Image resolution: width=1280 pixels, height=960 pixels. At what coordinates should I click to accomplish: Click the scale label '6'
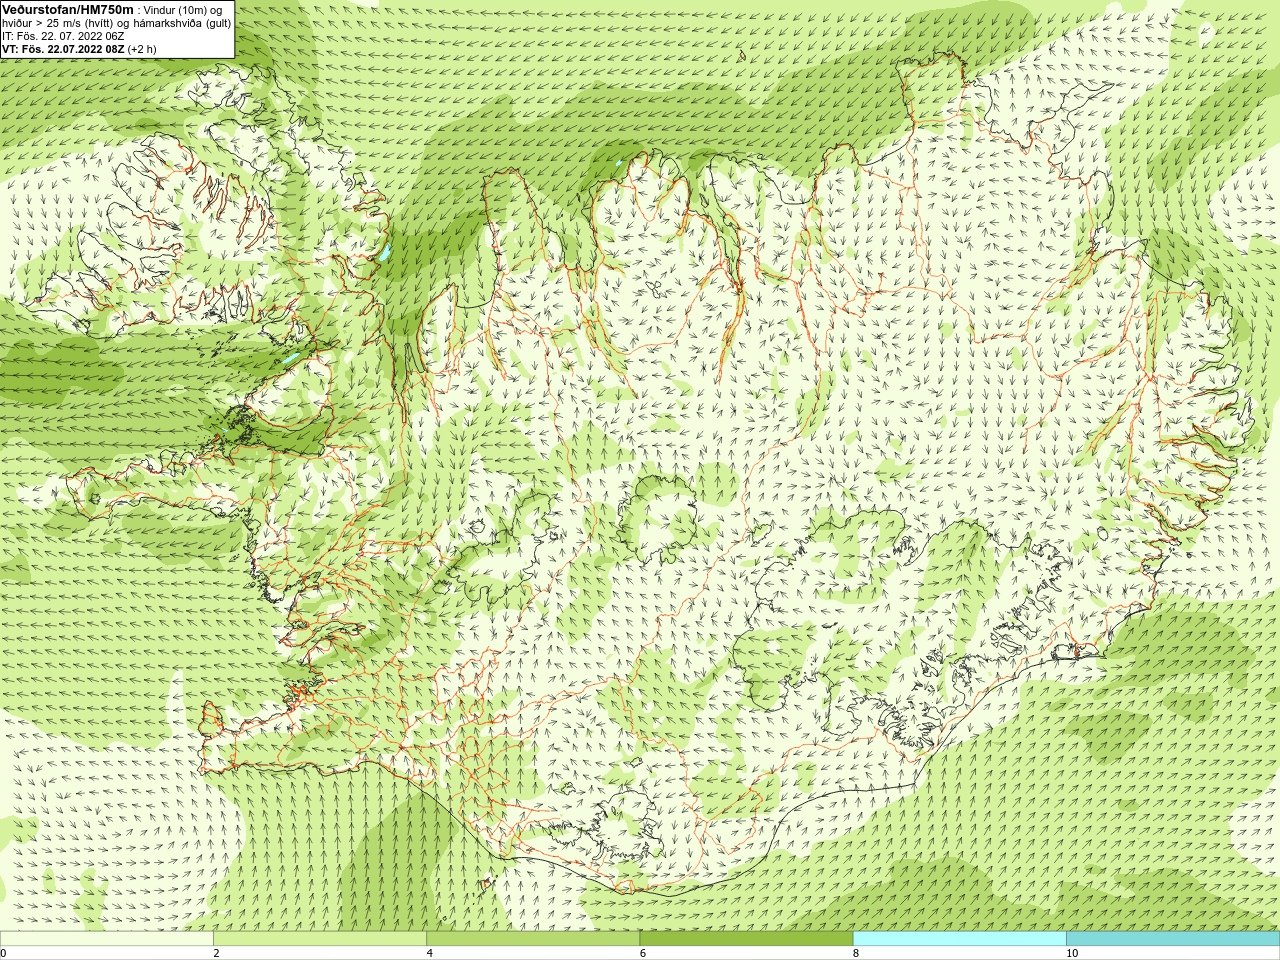point(642,953)
